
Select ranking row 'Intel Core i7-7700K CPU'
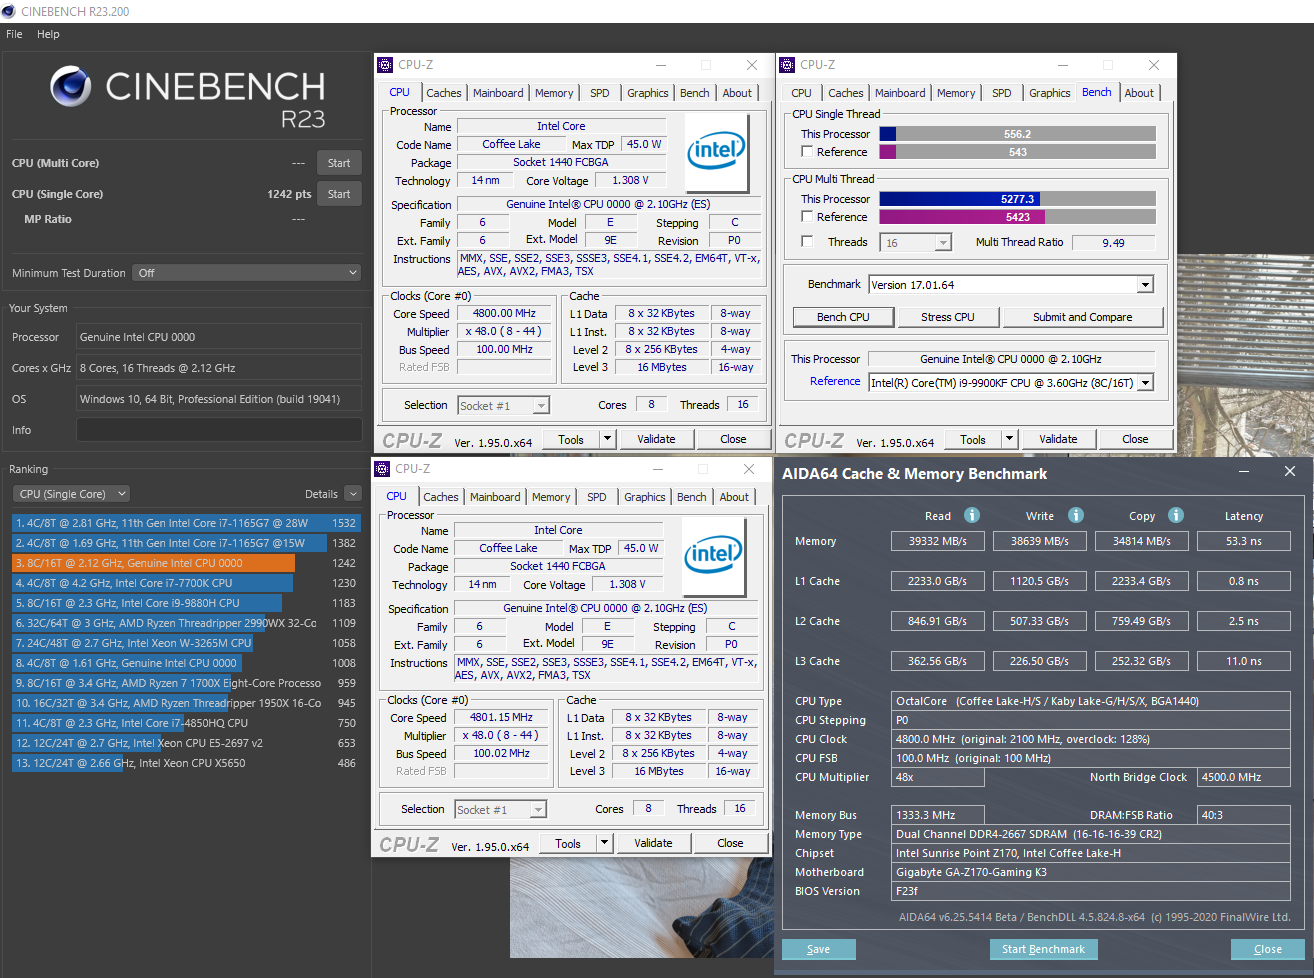coord(185,583)
